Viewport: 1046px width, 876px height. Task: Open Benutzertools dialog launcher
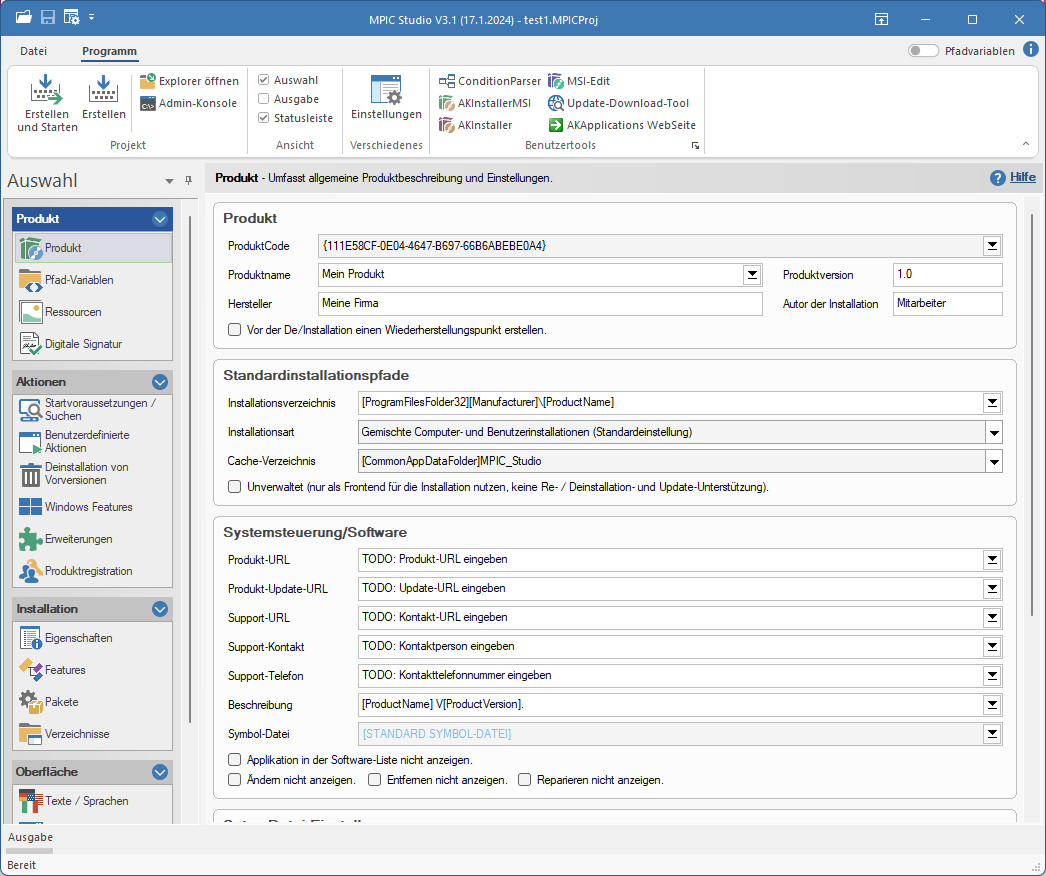coord(695,145)
